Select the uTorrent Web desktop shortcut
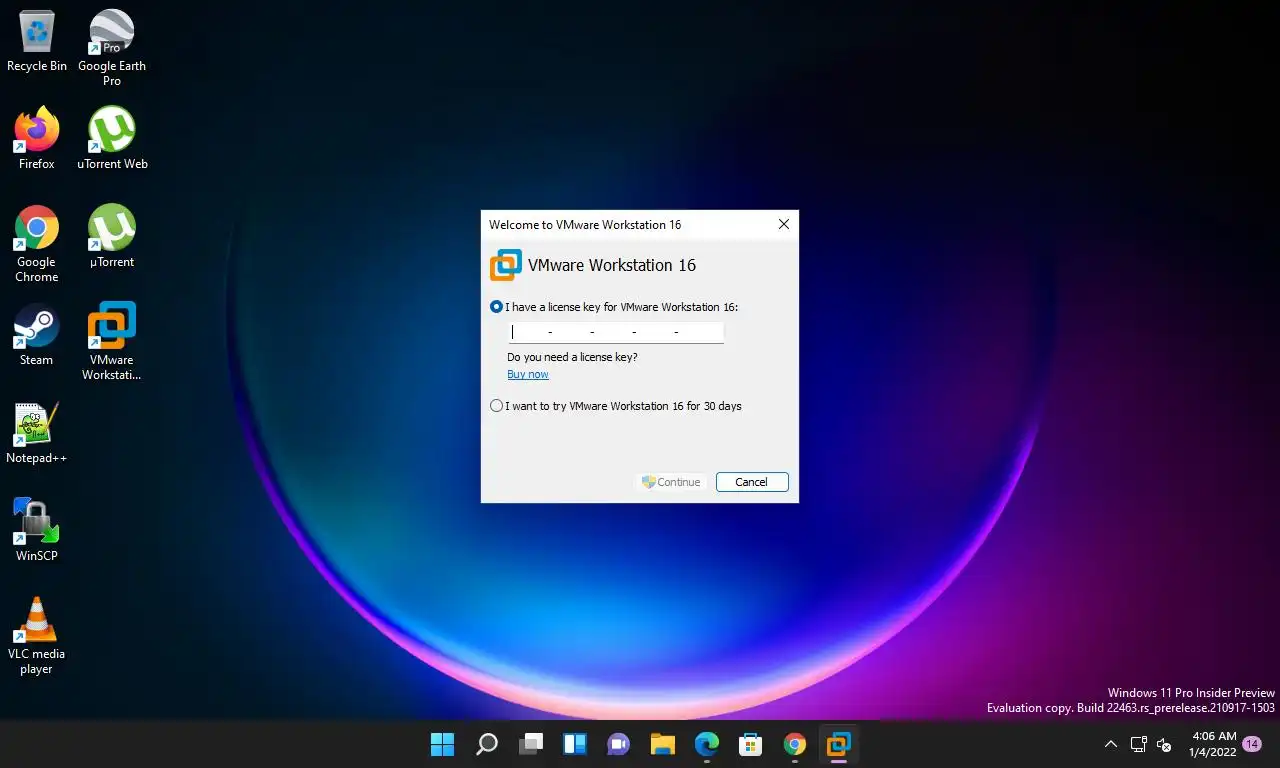The width and height of the screenshot is (1280, 768). (x=112, y=138)
